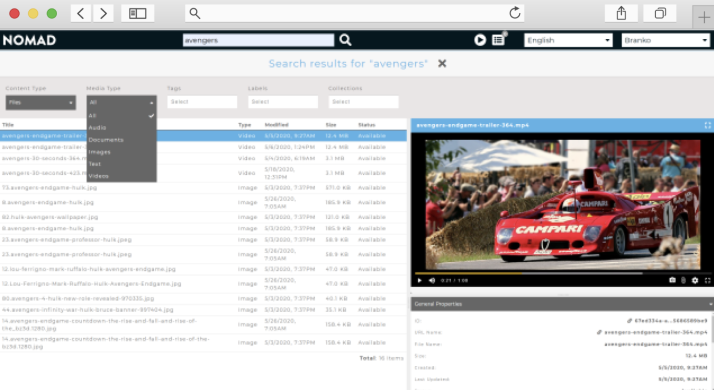The width and height of the screenshot is (714, 390).
Task: Select 12.lou-ferrigno-mark-ruffalo-hulk-avengers-endgame.jpg row
Action: coord(203,269)
